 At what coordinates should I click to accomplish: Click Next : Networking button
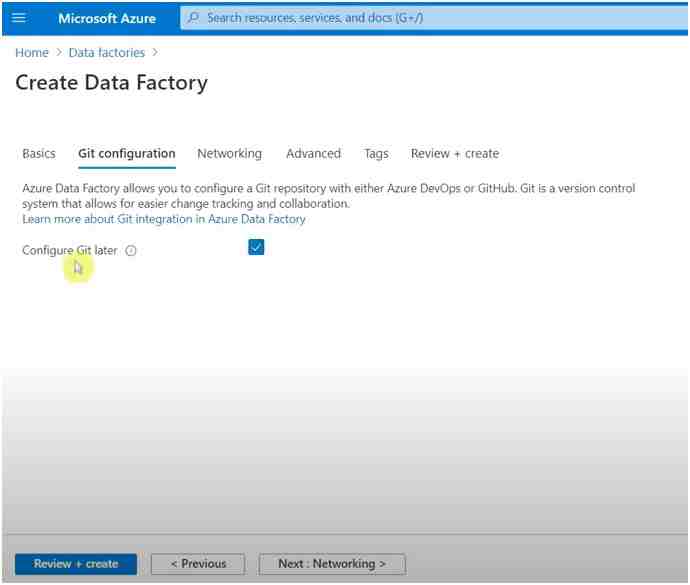[332, 564]
